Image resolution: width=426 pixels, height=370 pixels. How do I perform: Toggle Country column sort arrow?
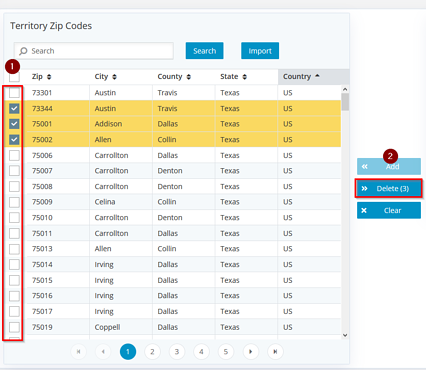[x=317, y=76]
